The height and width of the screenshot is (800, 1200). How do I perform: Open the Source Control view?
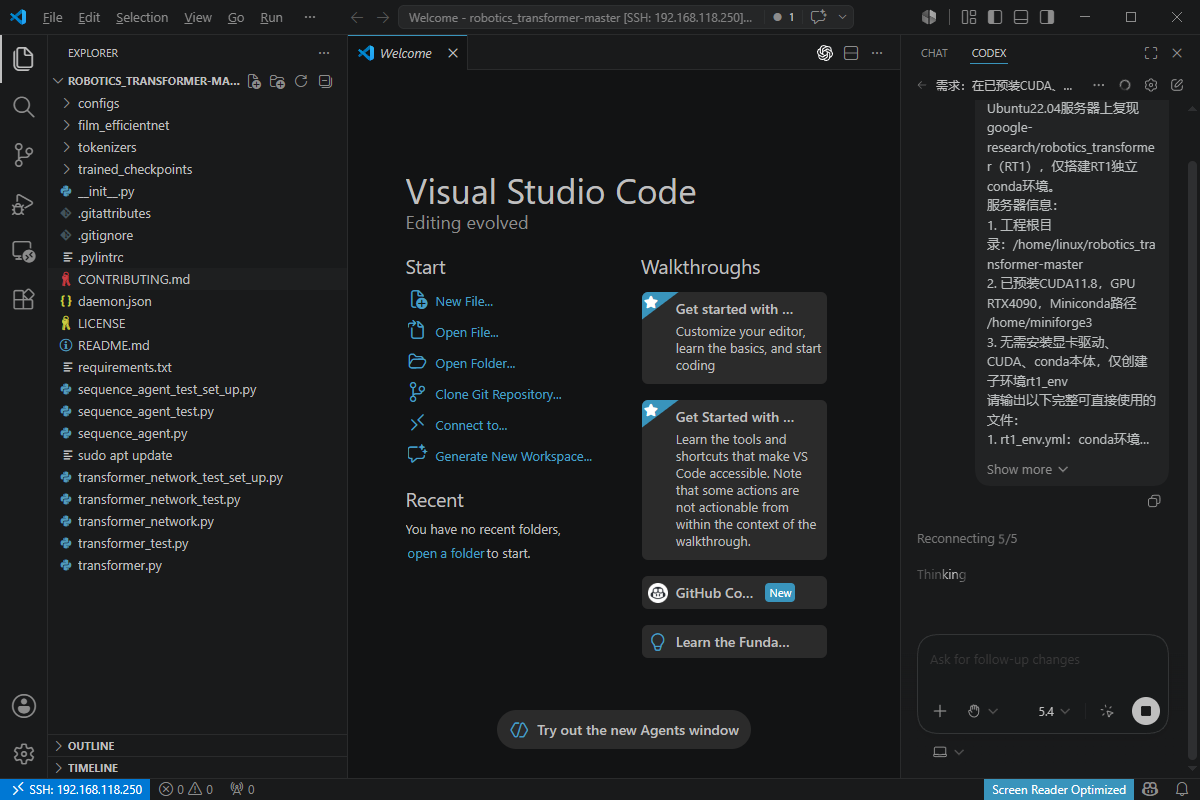pyautogui.click(x=23, y=154)
